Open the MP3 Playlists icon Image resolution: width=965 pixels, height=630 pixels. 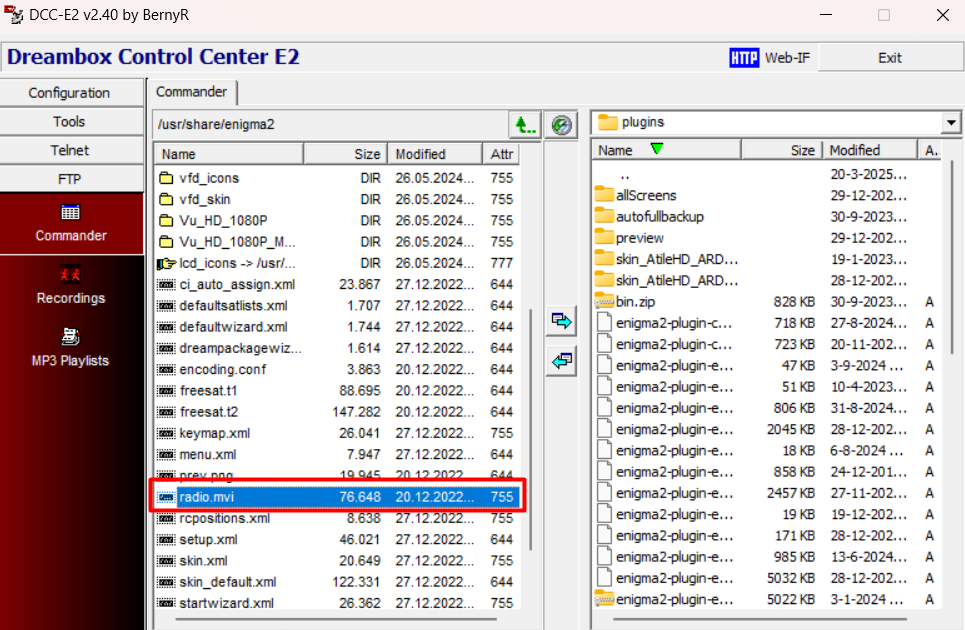pyautogui.click(x=71, y=337)
